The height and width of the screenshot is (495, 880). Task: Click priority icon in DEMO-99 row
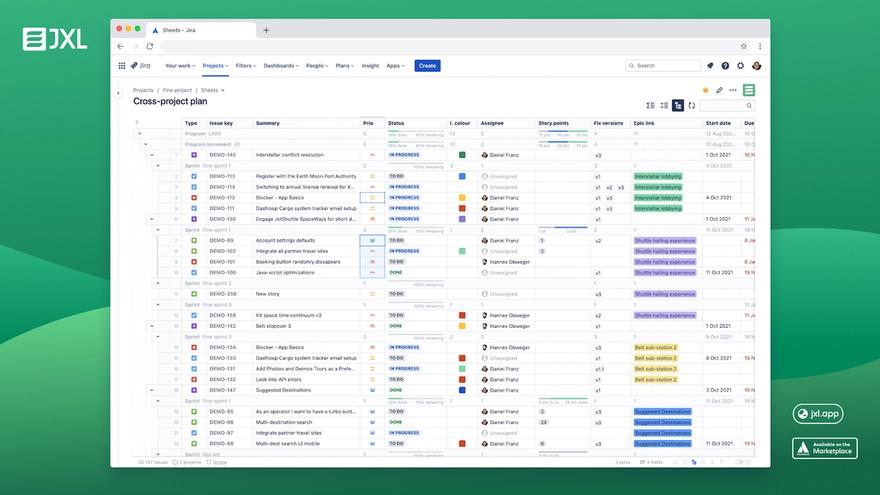[372, 240]
